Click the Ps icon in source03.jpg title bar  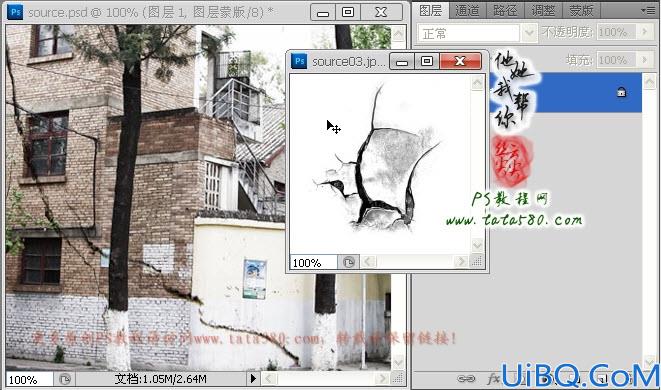coord(299,61)
